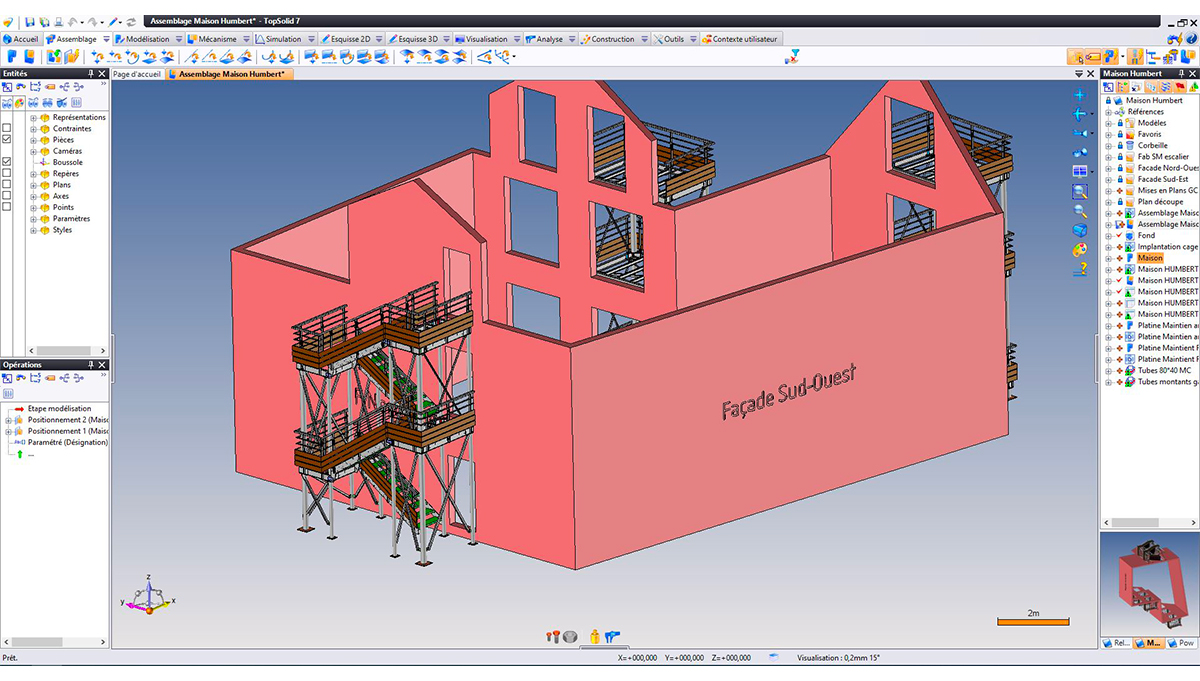The height and width of the screenshot is (681, 1200).
Task: Click the model preview thumbnail at bottom right
Action: (x=1148, y=583)
